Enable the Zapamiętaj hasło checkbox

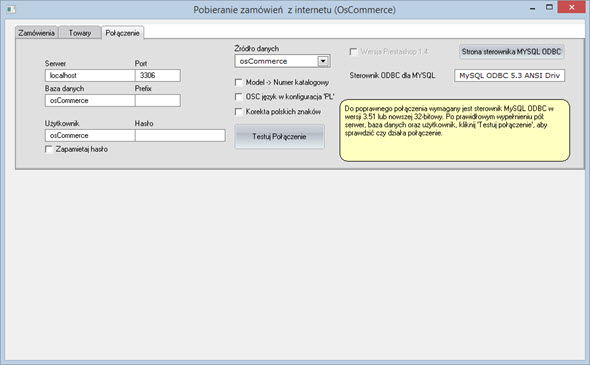pos(49,149)
